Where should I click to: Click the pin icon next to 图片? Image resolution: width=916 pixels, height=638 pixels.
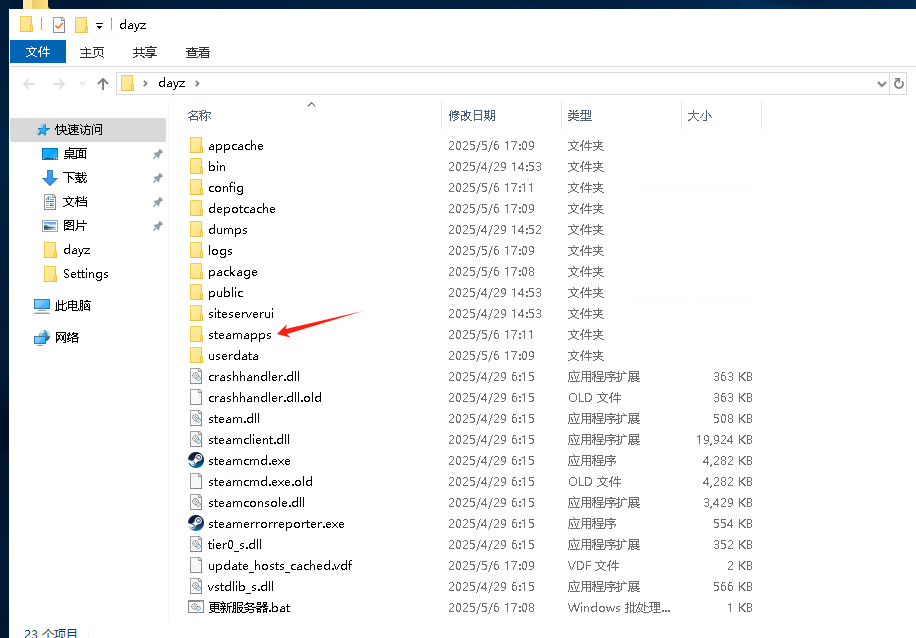coord(157,226)
